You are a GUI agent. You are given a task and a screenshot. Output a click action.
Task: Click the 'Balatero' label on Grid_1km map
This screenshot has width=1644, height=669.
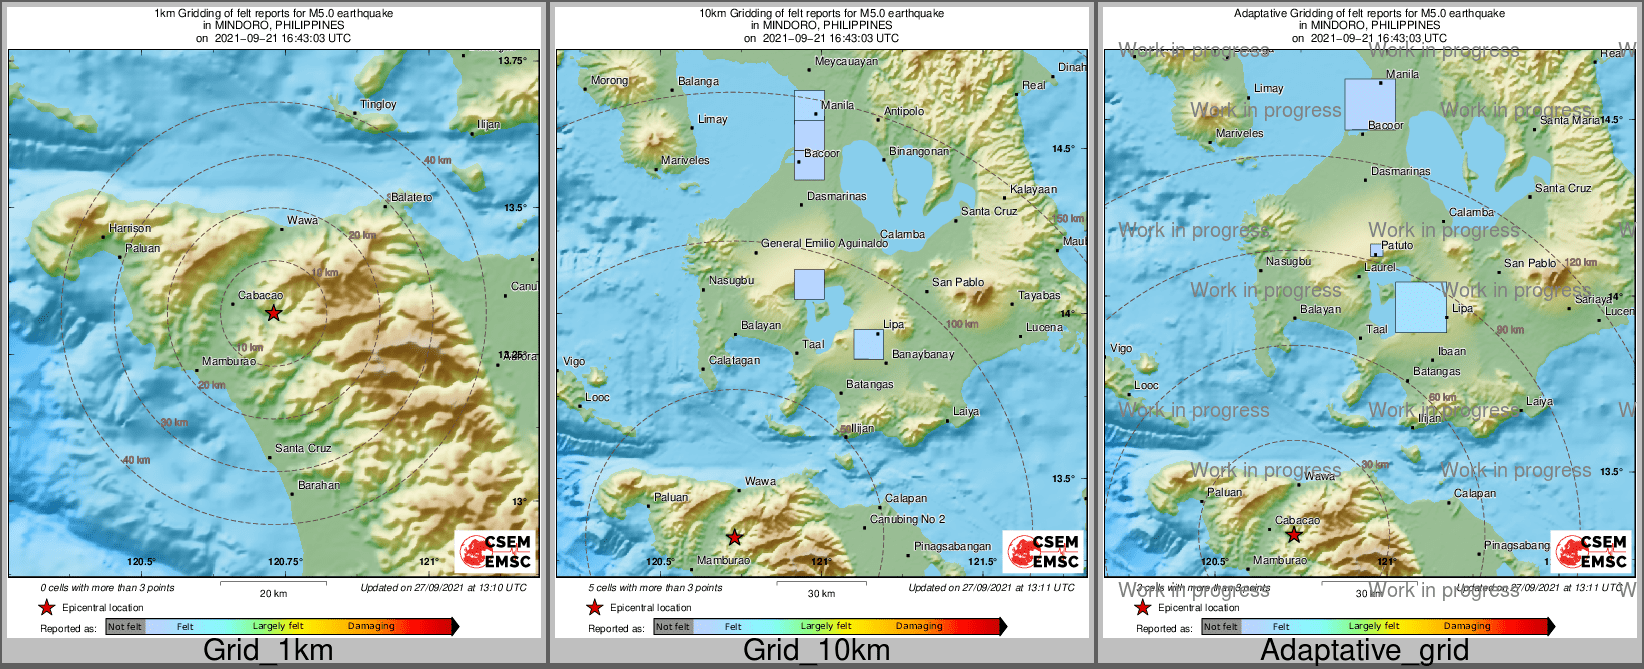(x=411, y=197)
